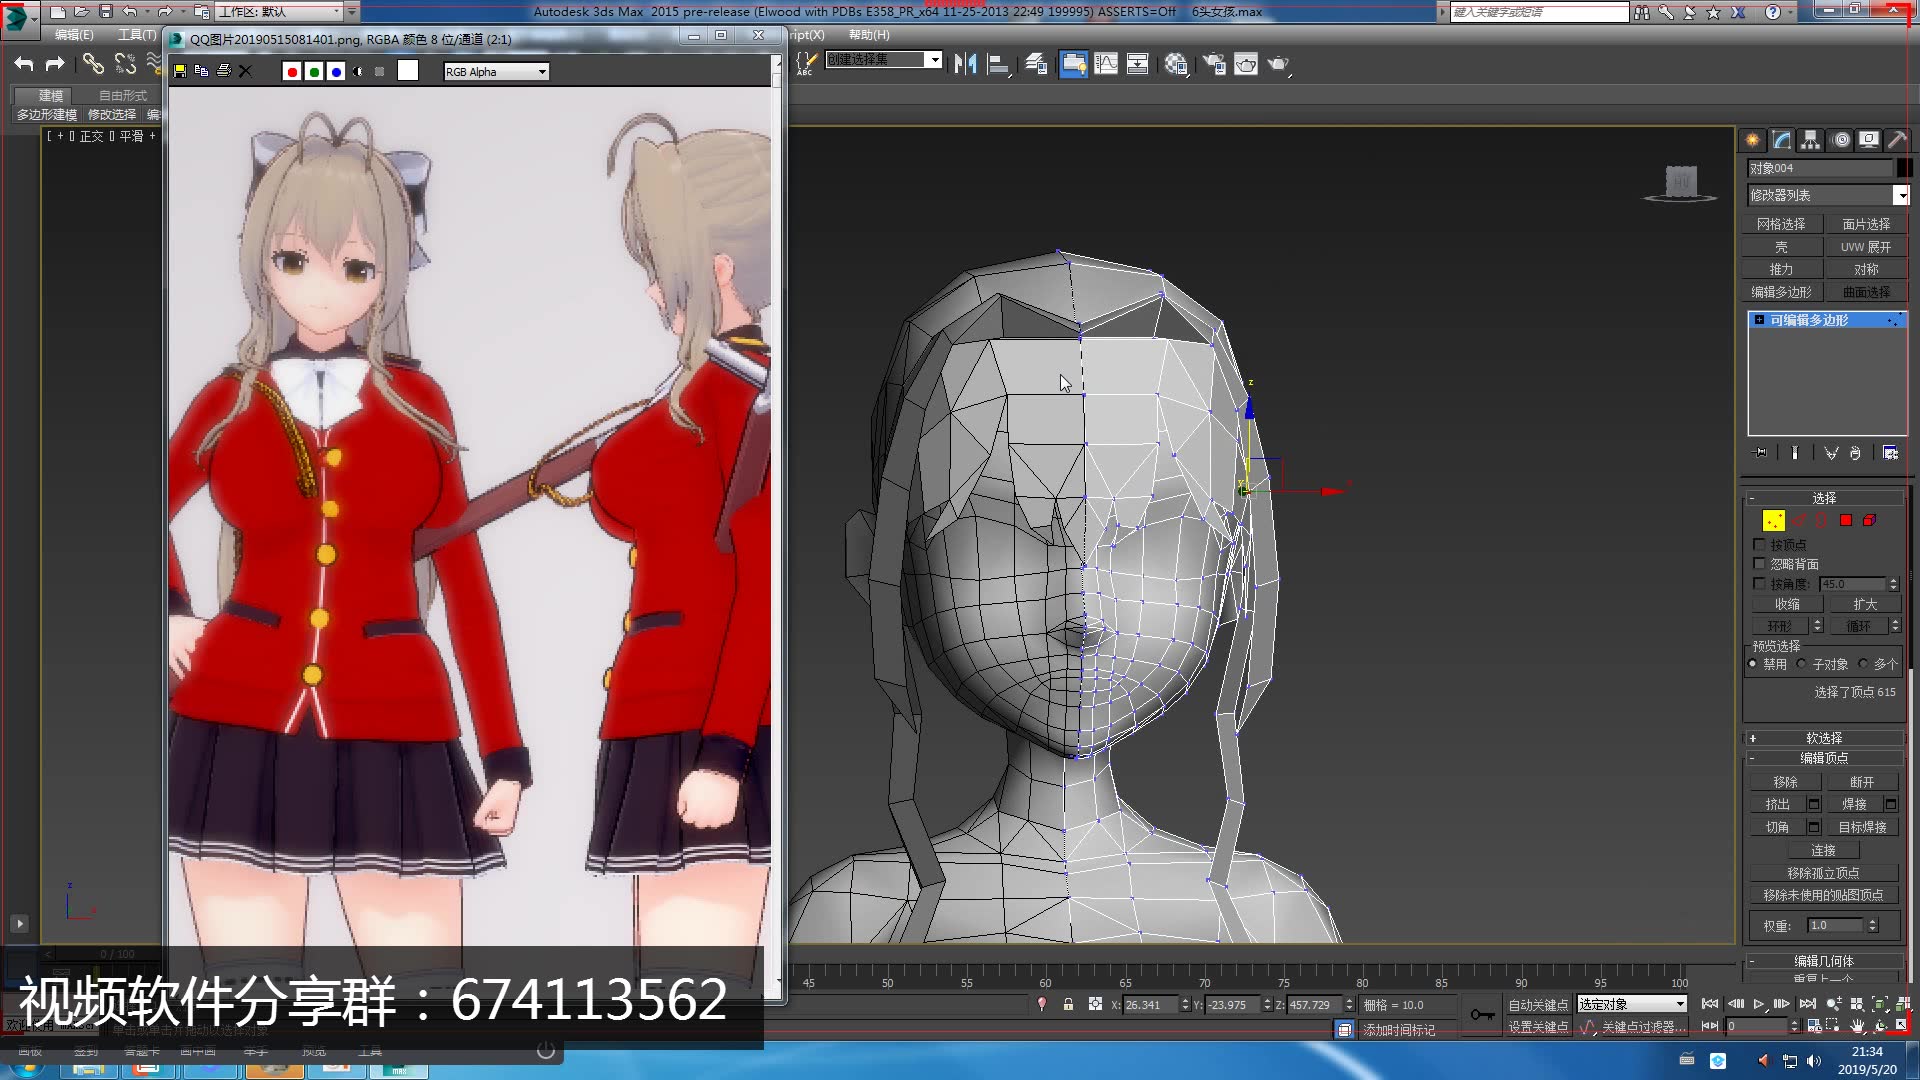1920x1080 pixels.
Task: Open the 修改器列表 dropdown
Action: (x=1900, y=196)
